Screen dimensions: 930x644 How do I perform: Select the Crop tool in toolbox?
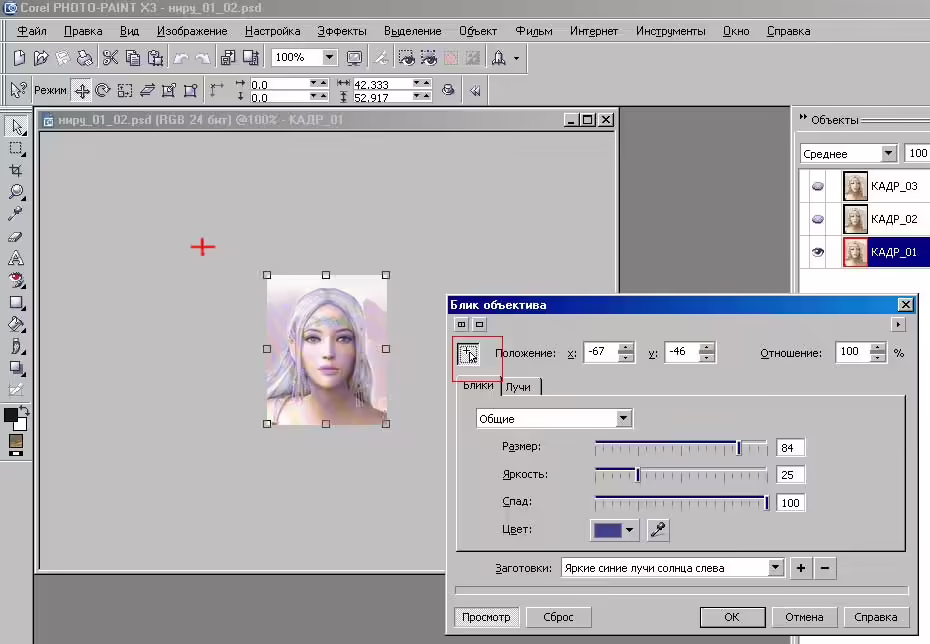pos(16,171)
